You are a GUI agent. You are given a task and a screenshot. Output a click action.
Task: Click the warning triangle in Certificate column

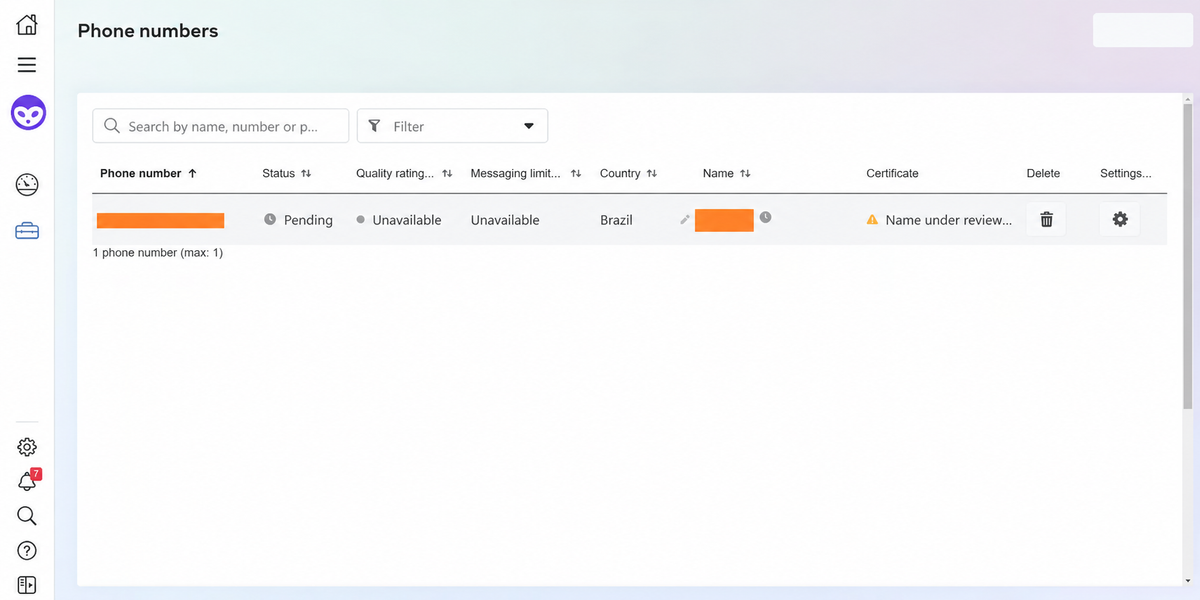(872, 220)
